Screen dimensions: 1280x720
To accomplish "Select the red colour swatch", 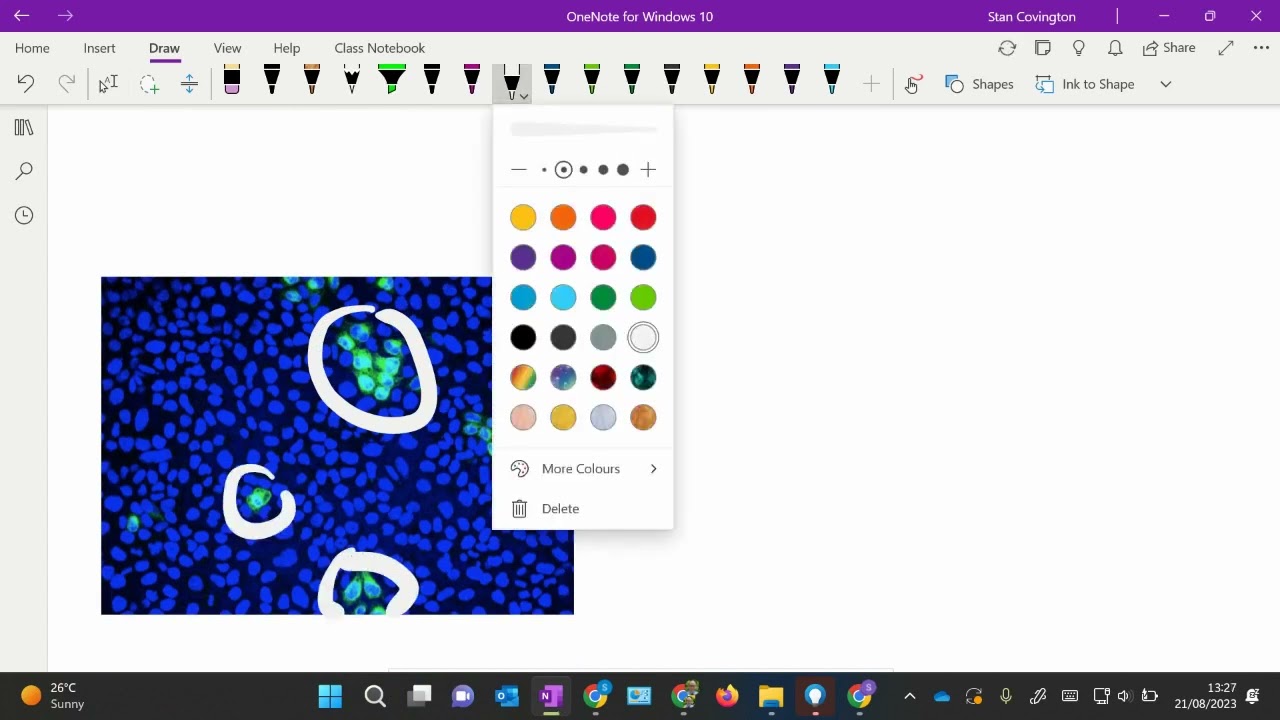I will point(643,217).
